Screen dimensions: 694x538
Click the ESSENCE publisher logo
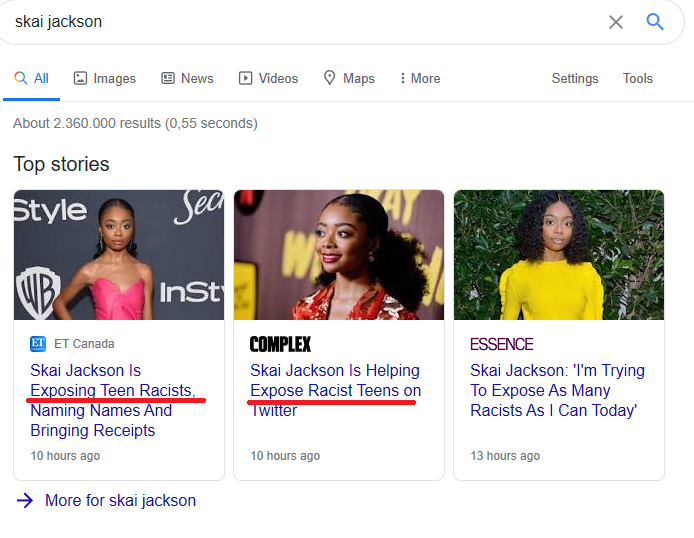[x=501, y=344]
